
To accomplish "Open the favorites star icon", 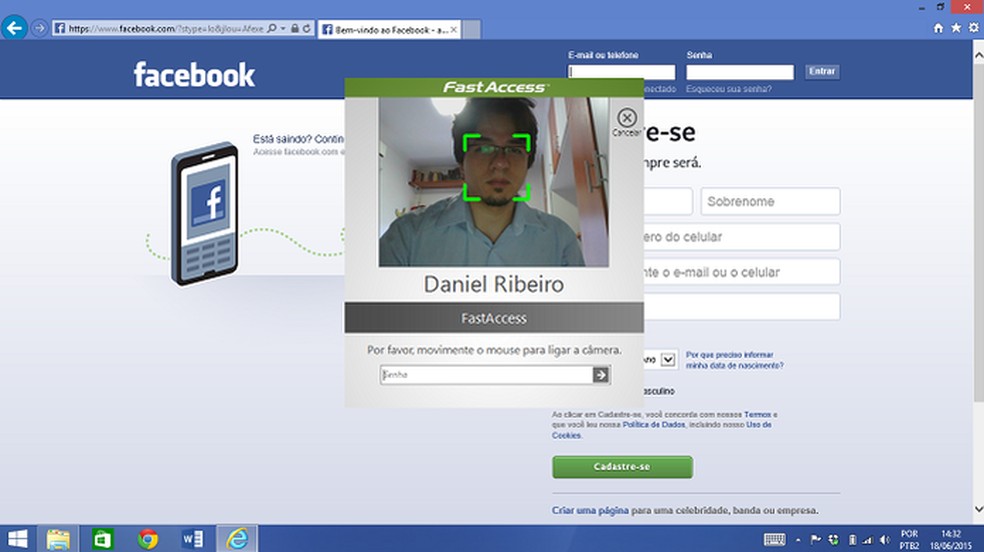I will point(956,28).
